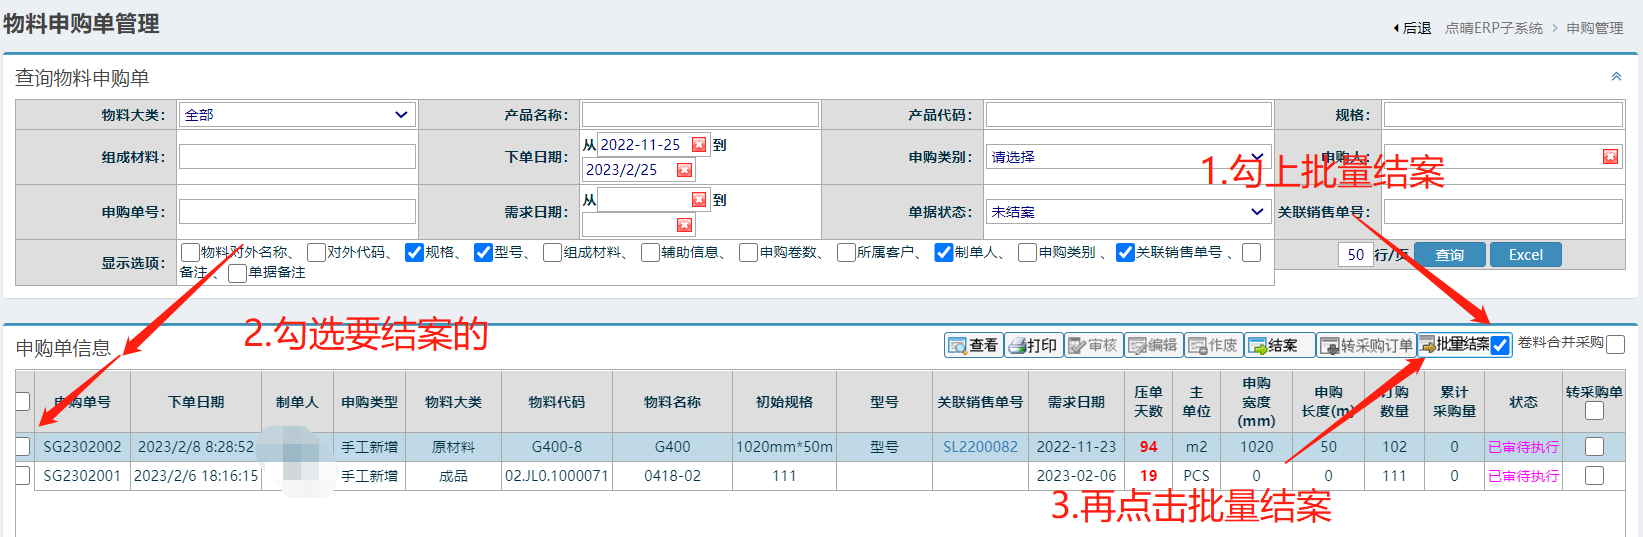Clear the 下单日期 end date 2023/2/25

[x=684, y=170]
